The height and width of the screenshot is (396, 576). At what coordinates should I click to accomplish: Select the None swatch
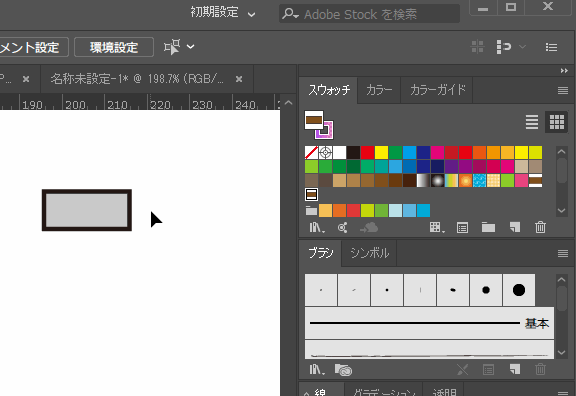pyautogui.click(x=312, y=152)
